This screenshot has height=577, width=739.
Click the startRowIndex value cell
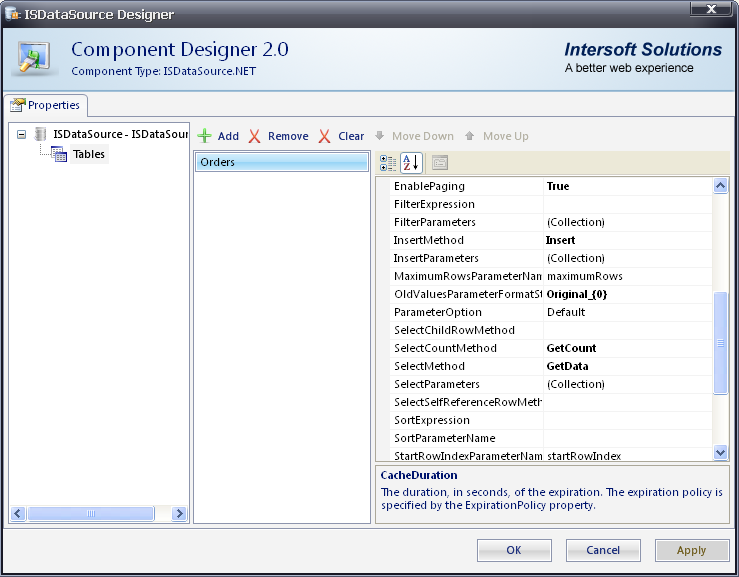pyautogui.click(x=628, y=455)
